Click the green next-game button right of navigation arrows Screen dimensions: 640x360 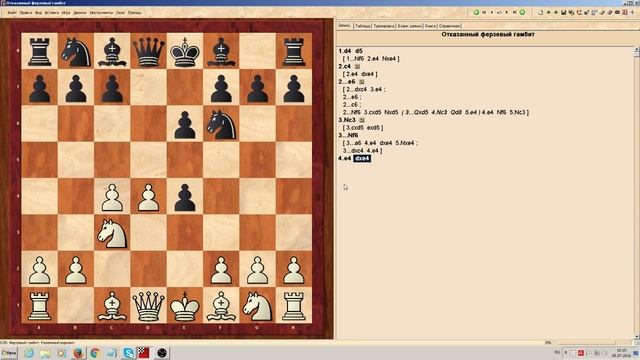click(522, 12)
